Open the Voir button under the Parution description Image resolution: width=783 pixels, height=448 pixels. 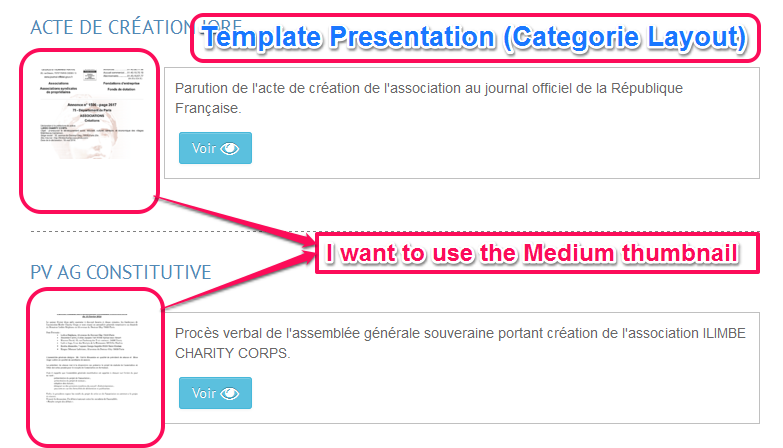[x=215, y=148]
